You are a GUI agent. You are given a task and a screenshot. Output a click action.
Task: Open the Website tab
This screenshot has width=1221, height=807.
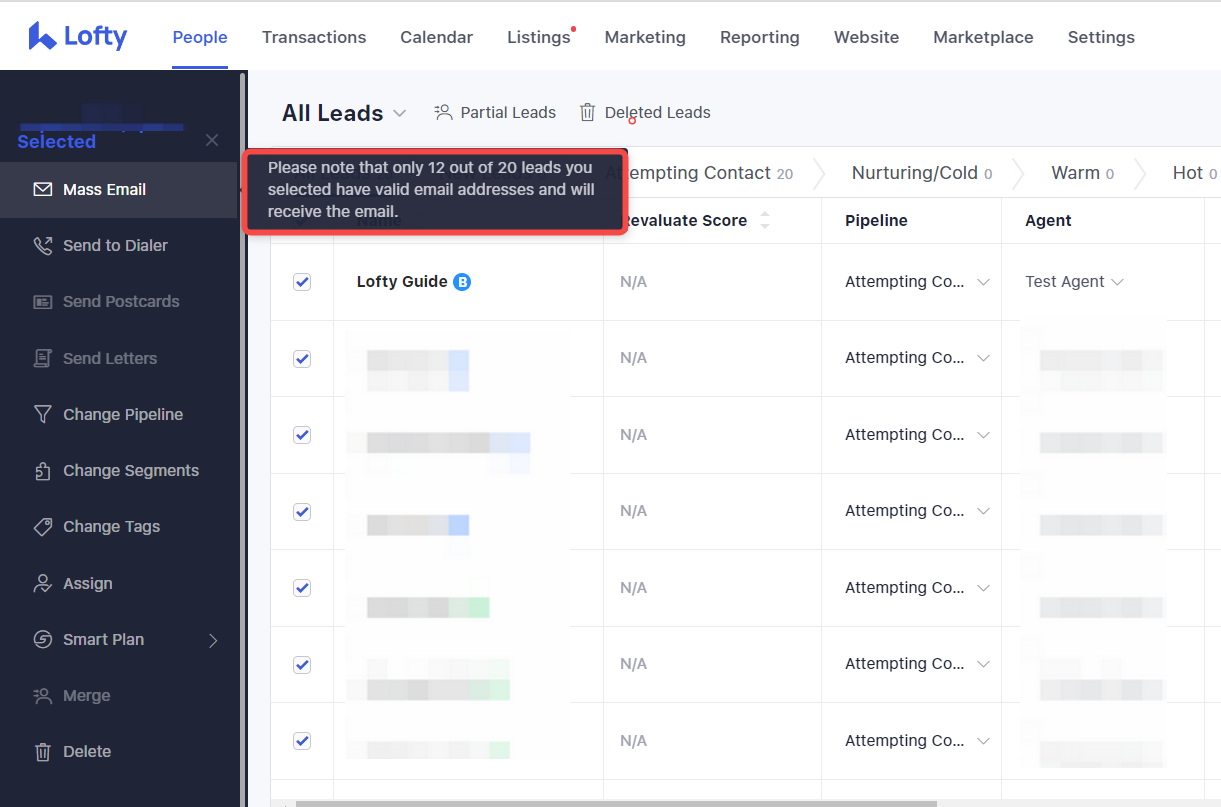coord(866,37)
